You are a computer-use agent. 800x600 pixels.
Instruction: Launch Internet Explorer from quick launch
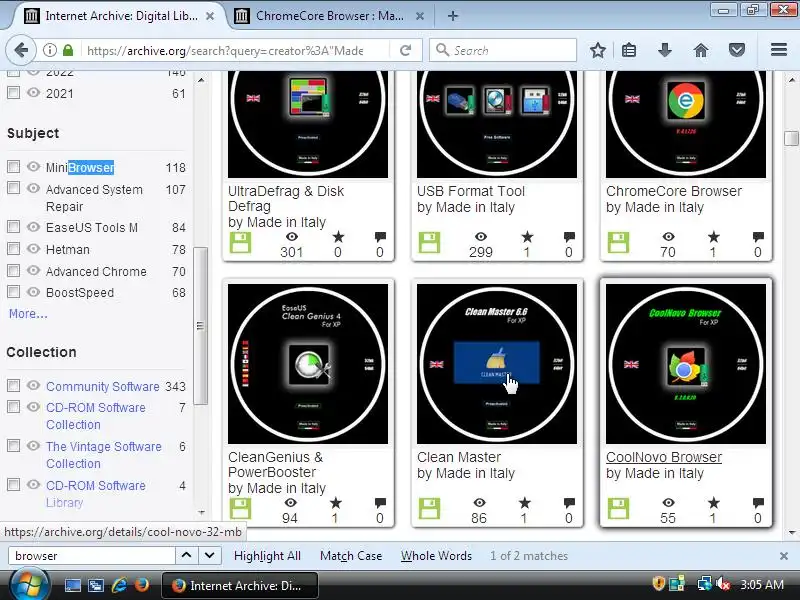(119, 585)
